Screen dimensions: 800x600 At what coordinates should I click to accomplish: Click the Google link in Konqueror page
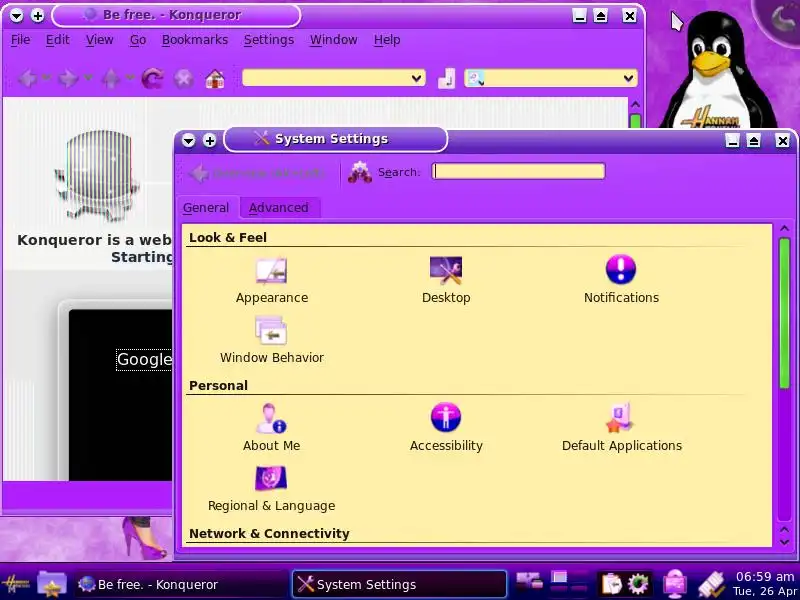pyautogui.click(x=144, y=359)
